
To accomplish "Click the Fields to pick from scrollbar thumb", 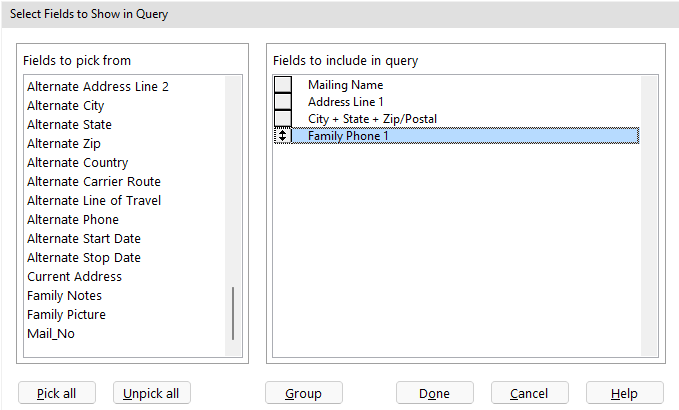I will [234, 314].
